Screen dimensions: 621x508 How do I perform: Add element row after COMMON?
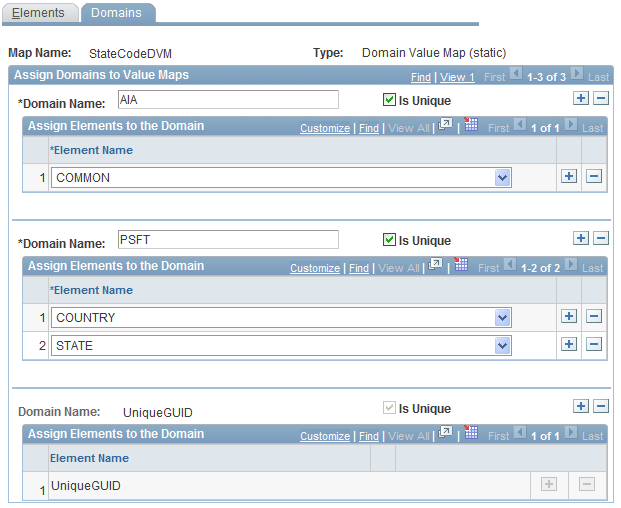point(569,176)
